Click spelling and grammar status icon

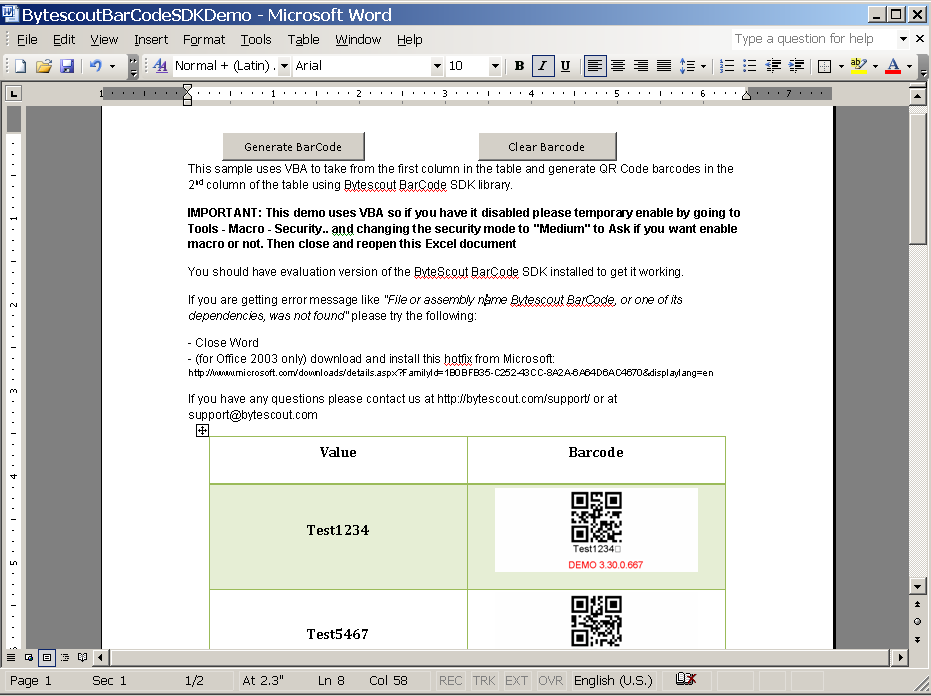(x=686, y=679)
